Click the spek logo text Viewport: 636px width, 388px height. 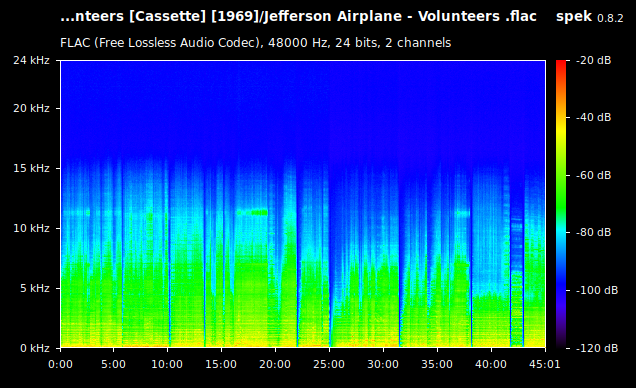[x=574, y=17]
